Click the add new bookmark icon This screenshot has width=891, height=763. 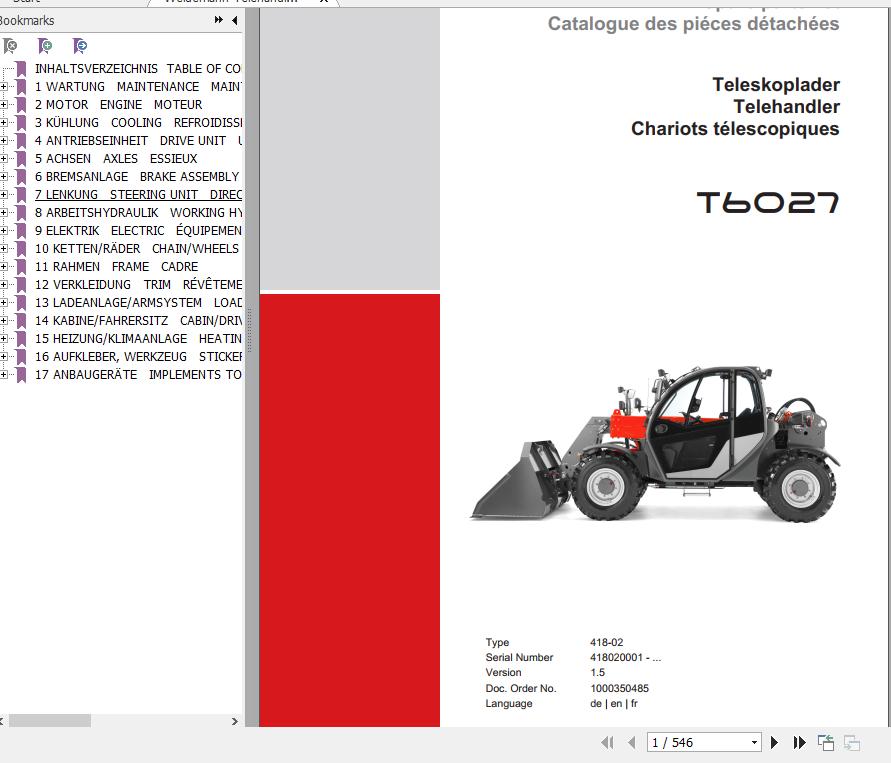coord(45,45)
